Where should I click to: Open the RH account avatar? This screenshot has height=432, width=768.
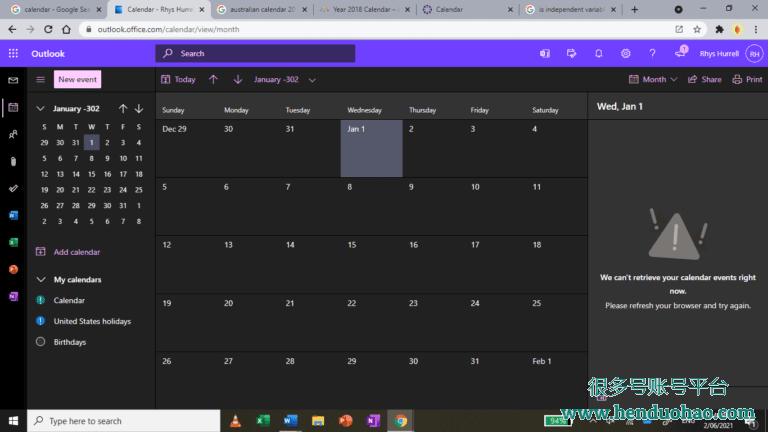tap(754, 53)
